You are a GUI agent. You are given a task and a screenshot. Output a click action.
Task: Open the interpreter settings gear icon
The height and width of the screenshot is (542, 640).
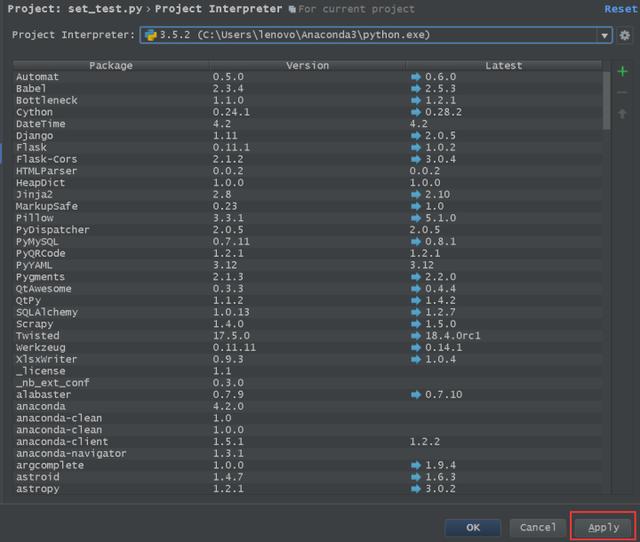(624, 35)
